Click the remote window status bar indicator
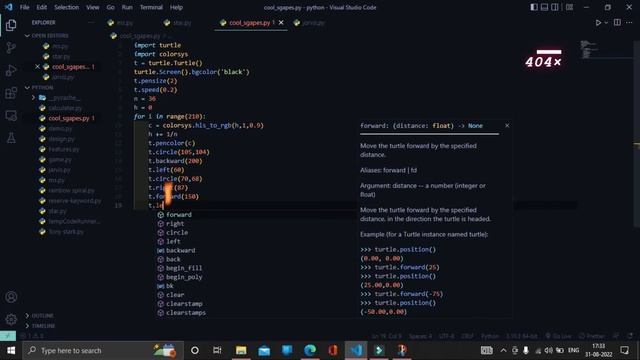 [x=8, y=336]
